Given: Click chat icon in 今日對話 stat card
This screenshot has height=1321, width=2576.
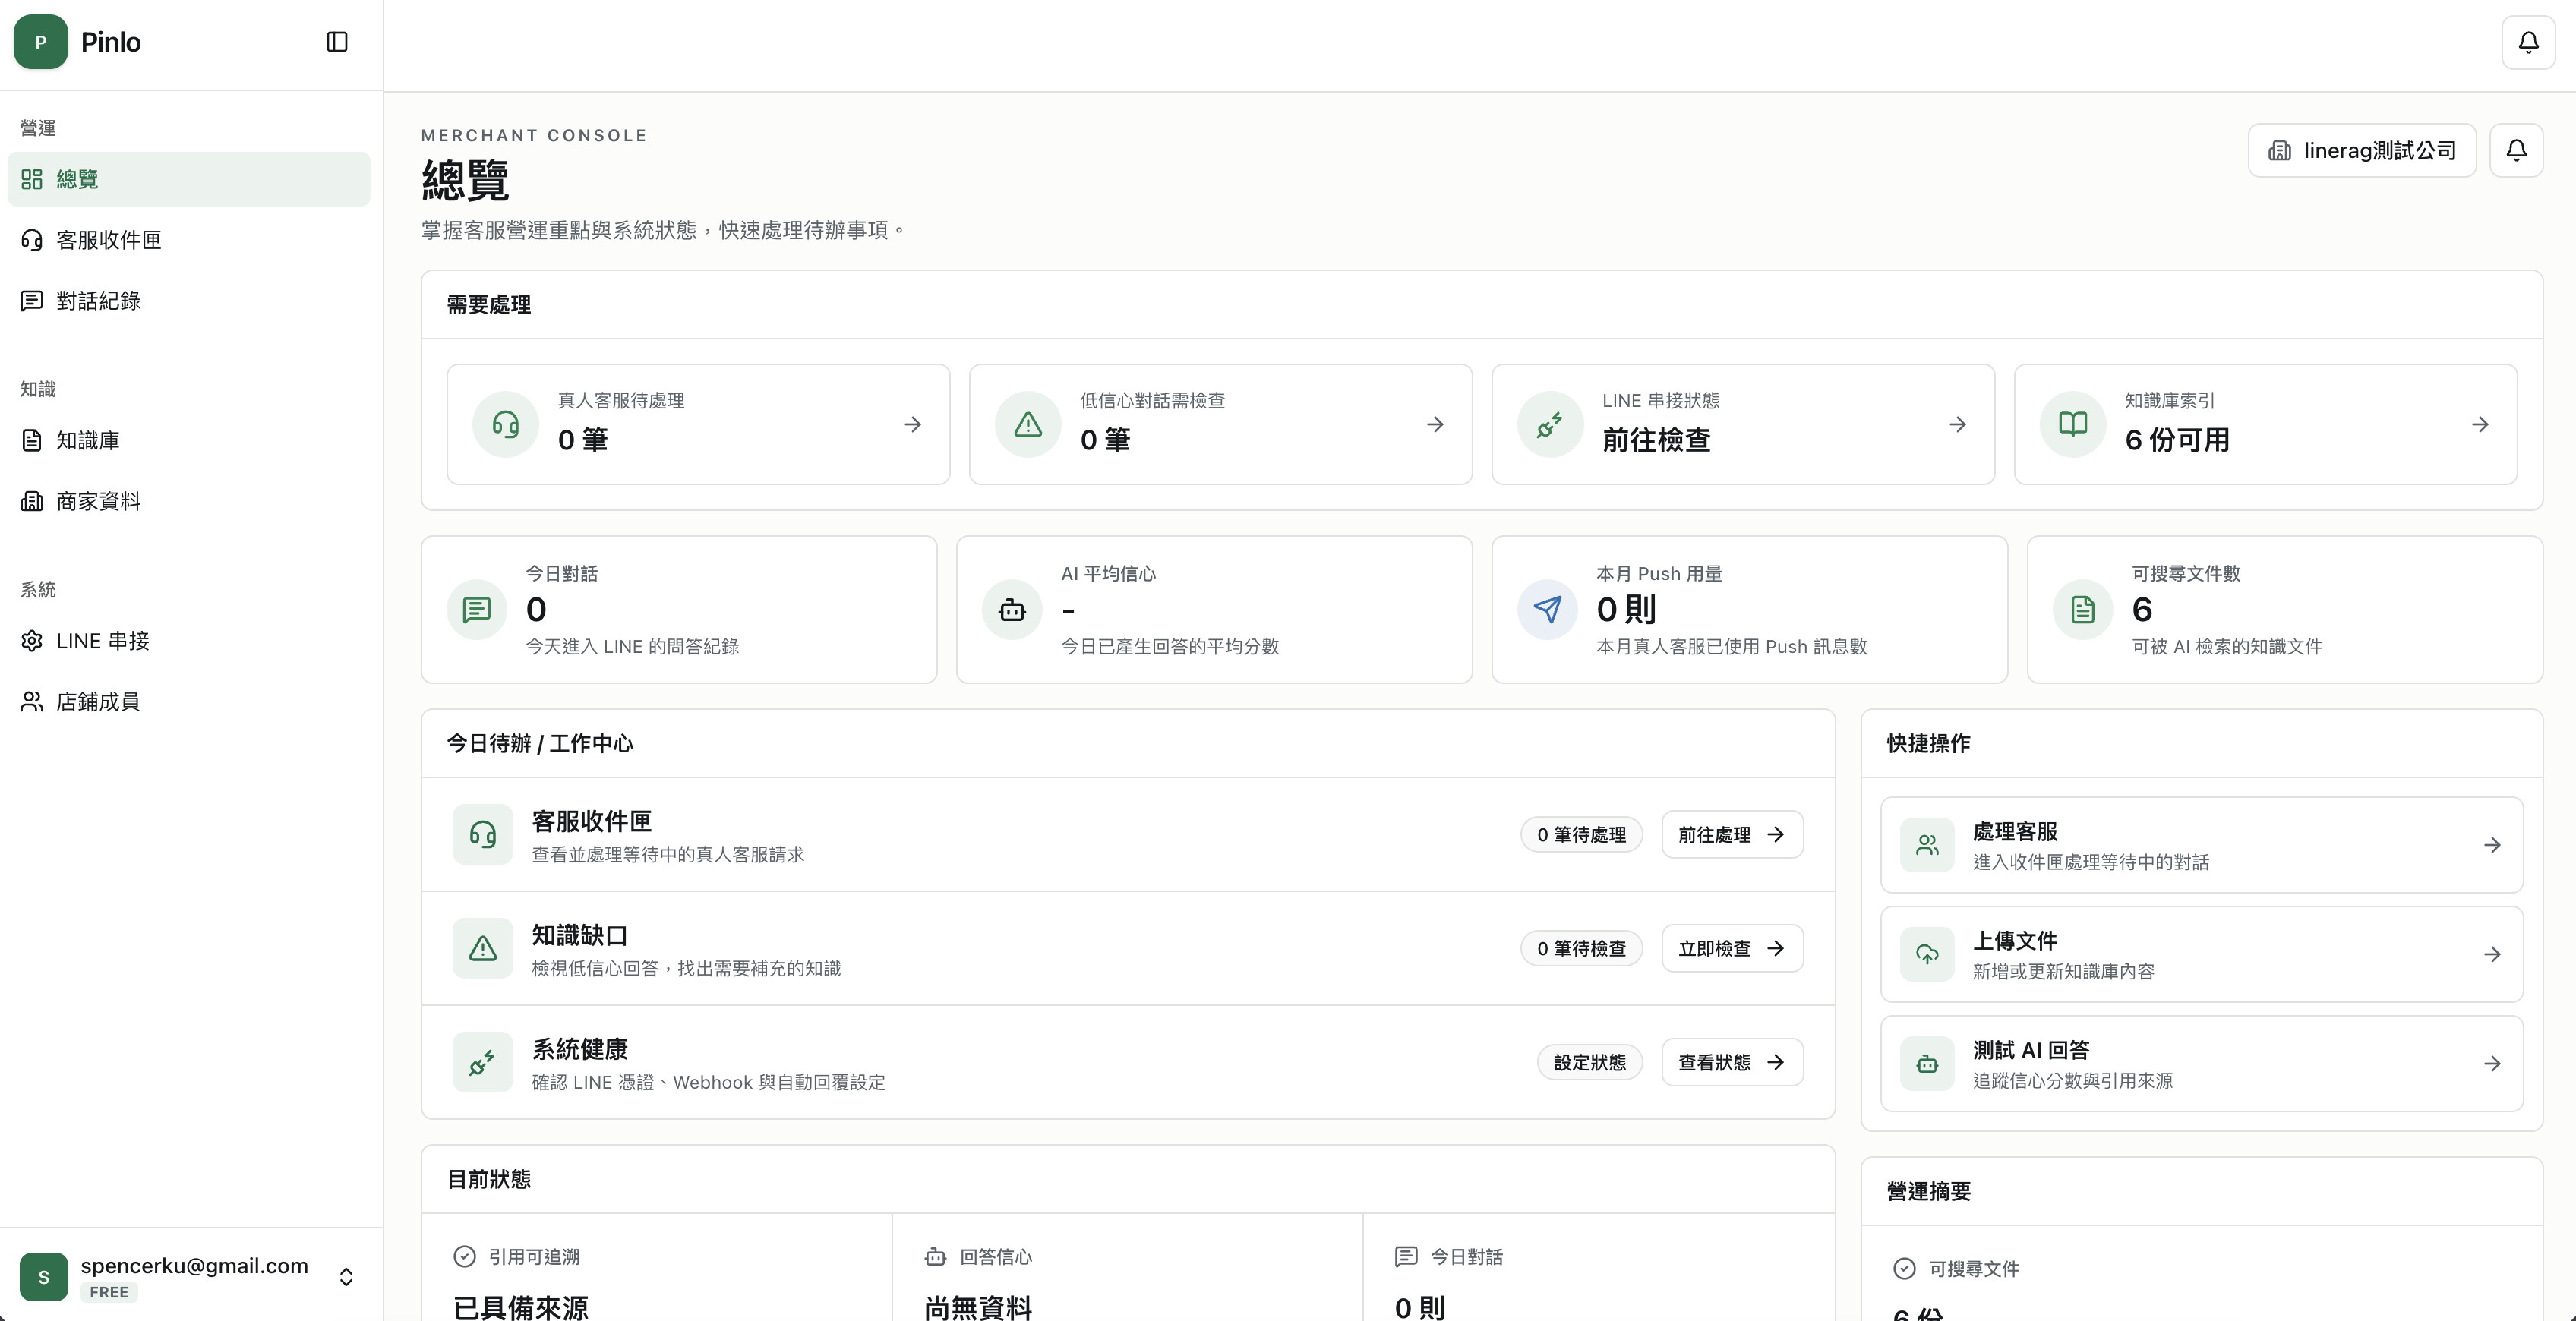Looking at the screenshot, I should tap(477, 609).
